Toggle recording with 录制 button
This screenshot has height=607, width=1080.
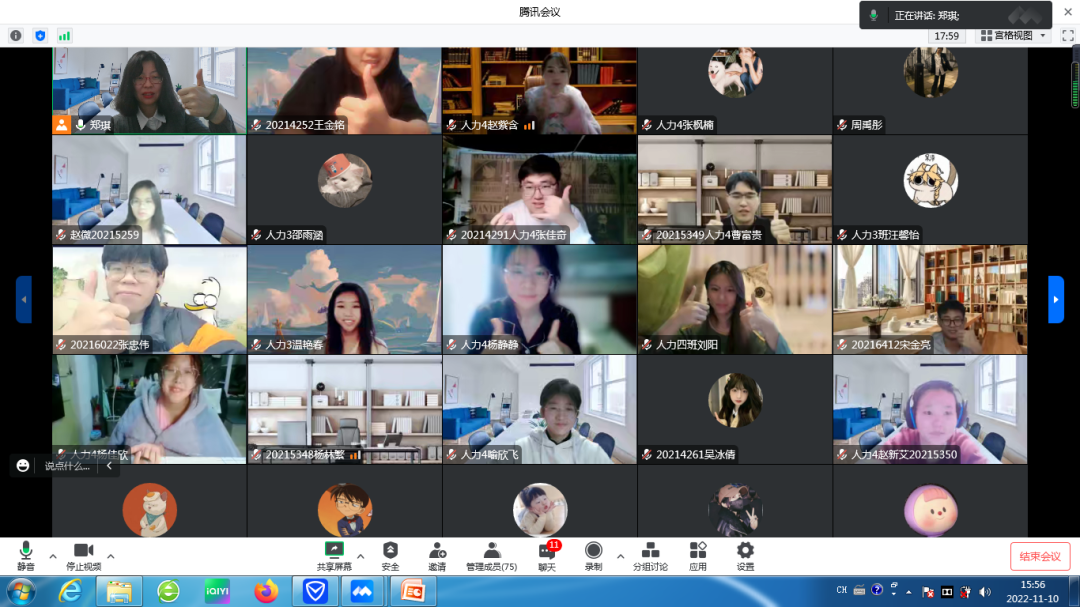point(593,555)
